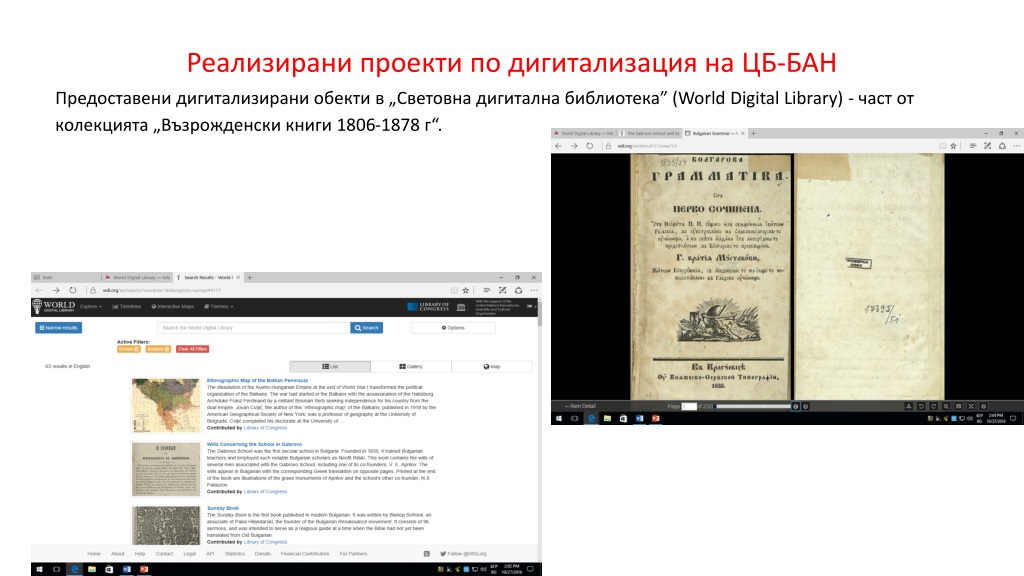The width and height of the screenshot is (1024, 576).
Task: Click World Digital Library logo
Action: pyautogui.click(x=54, y=306)
